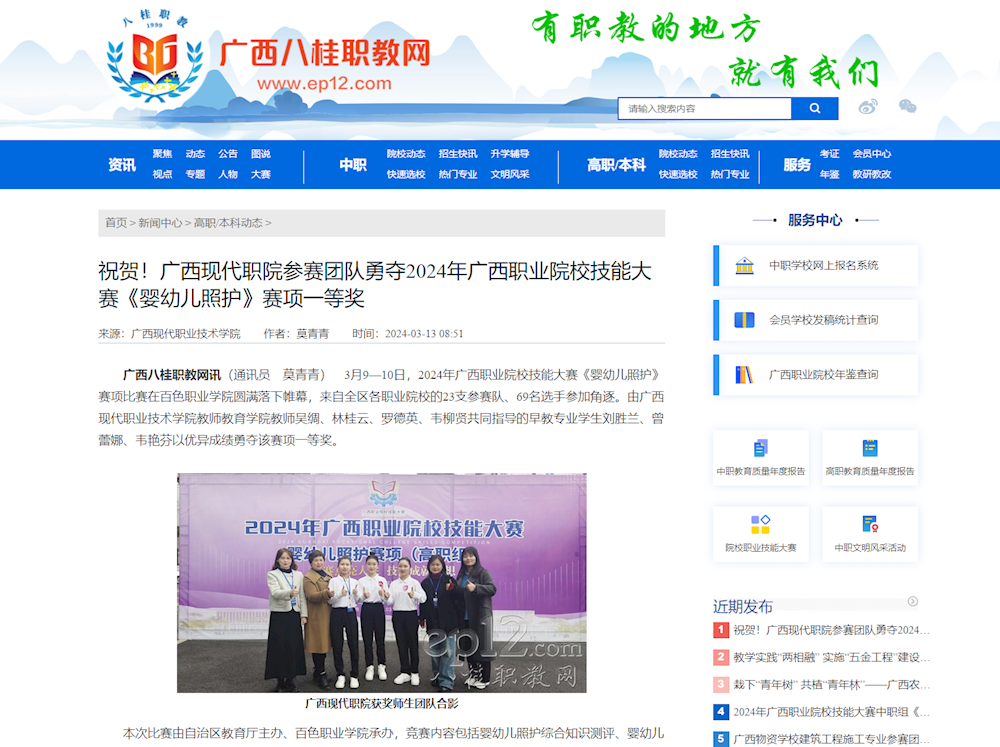1000x747 pixels.
Task: Click 新闻中心 in the breadcrumb
Action: click(x=160, y=223)
